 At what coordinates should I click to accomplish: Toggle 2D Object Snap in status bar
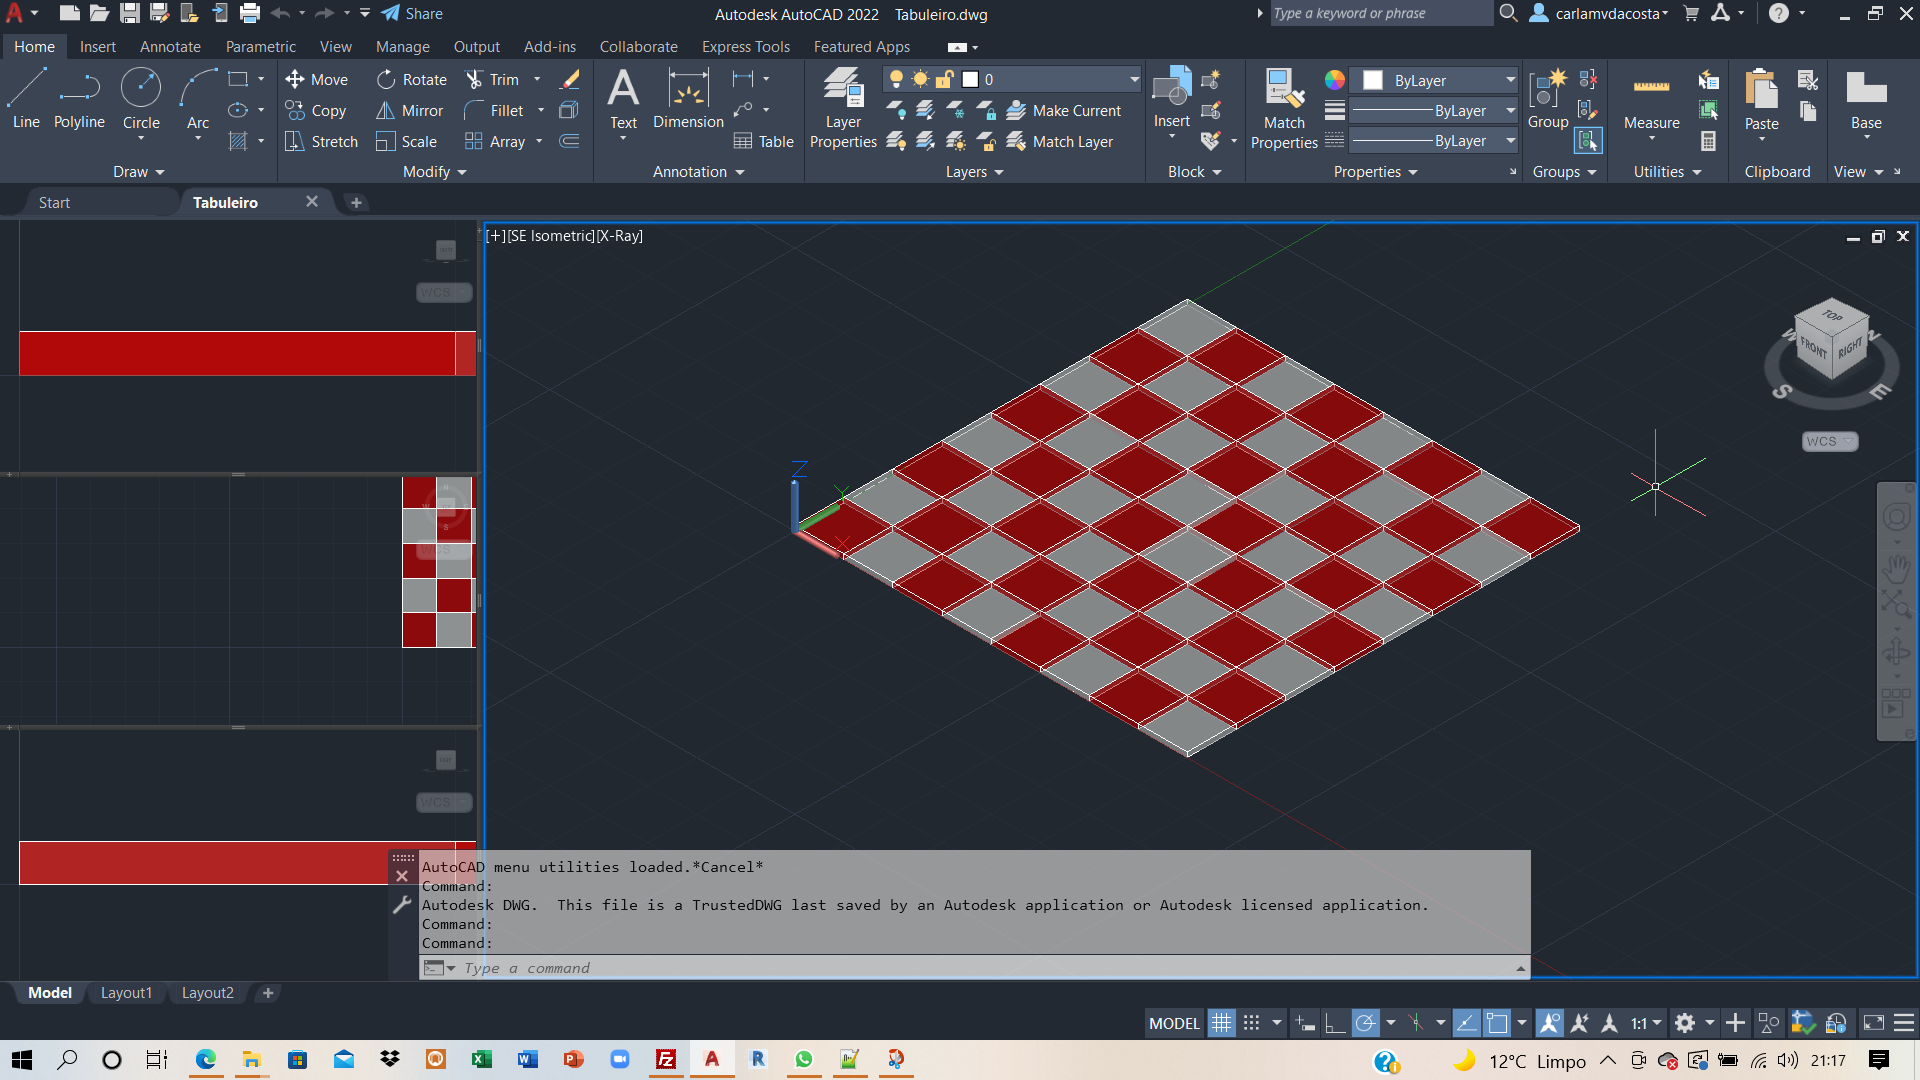point(1497,1023)
